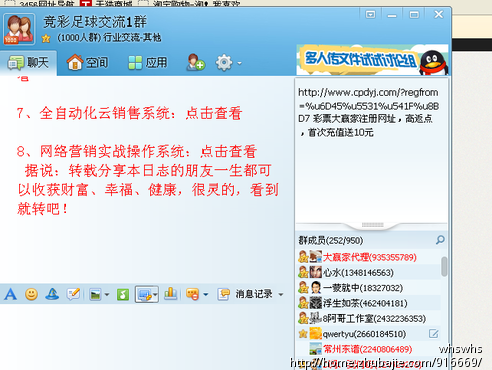Click the 多人传文件 banner ad

[x=372, y=60]
